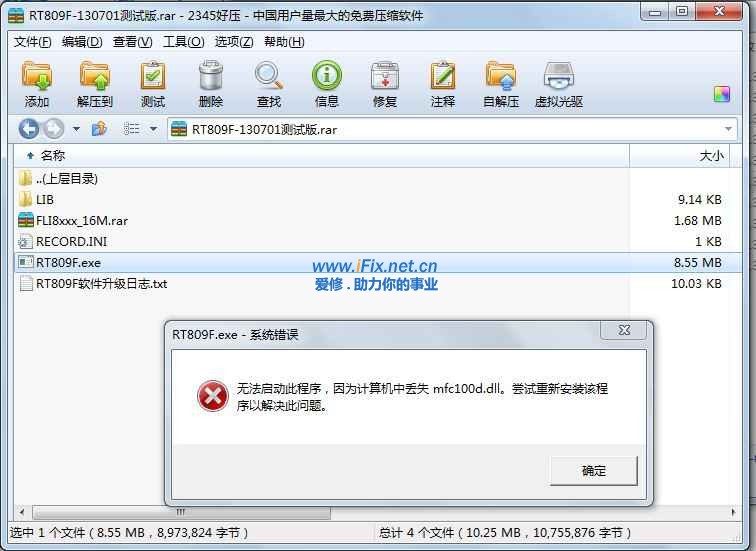Expand the back-history dropdown arrow
The image size is (756, 551).
click(x=76, y=129)
